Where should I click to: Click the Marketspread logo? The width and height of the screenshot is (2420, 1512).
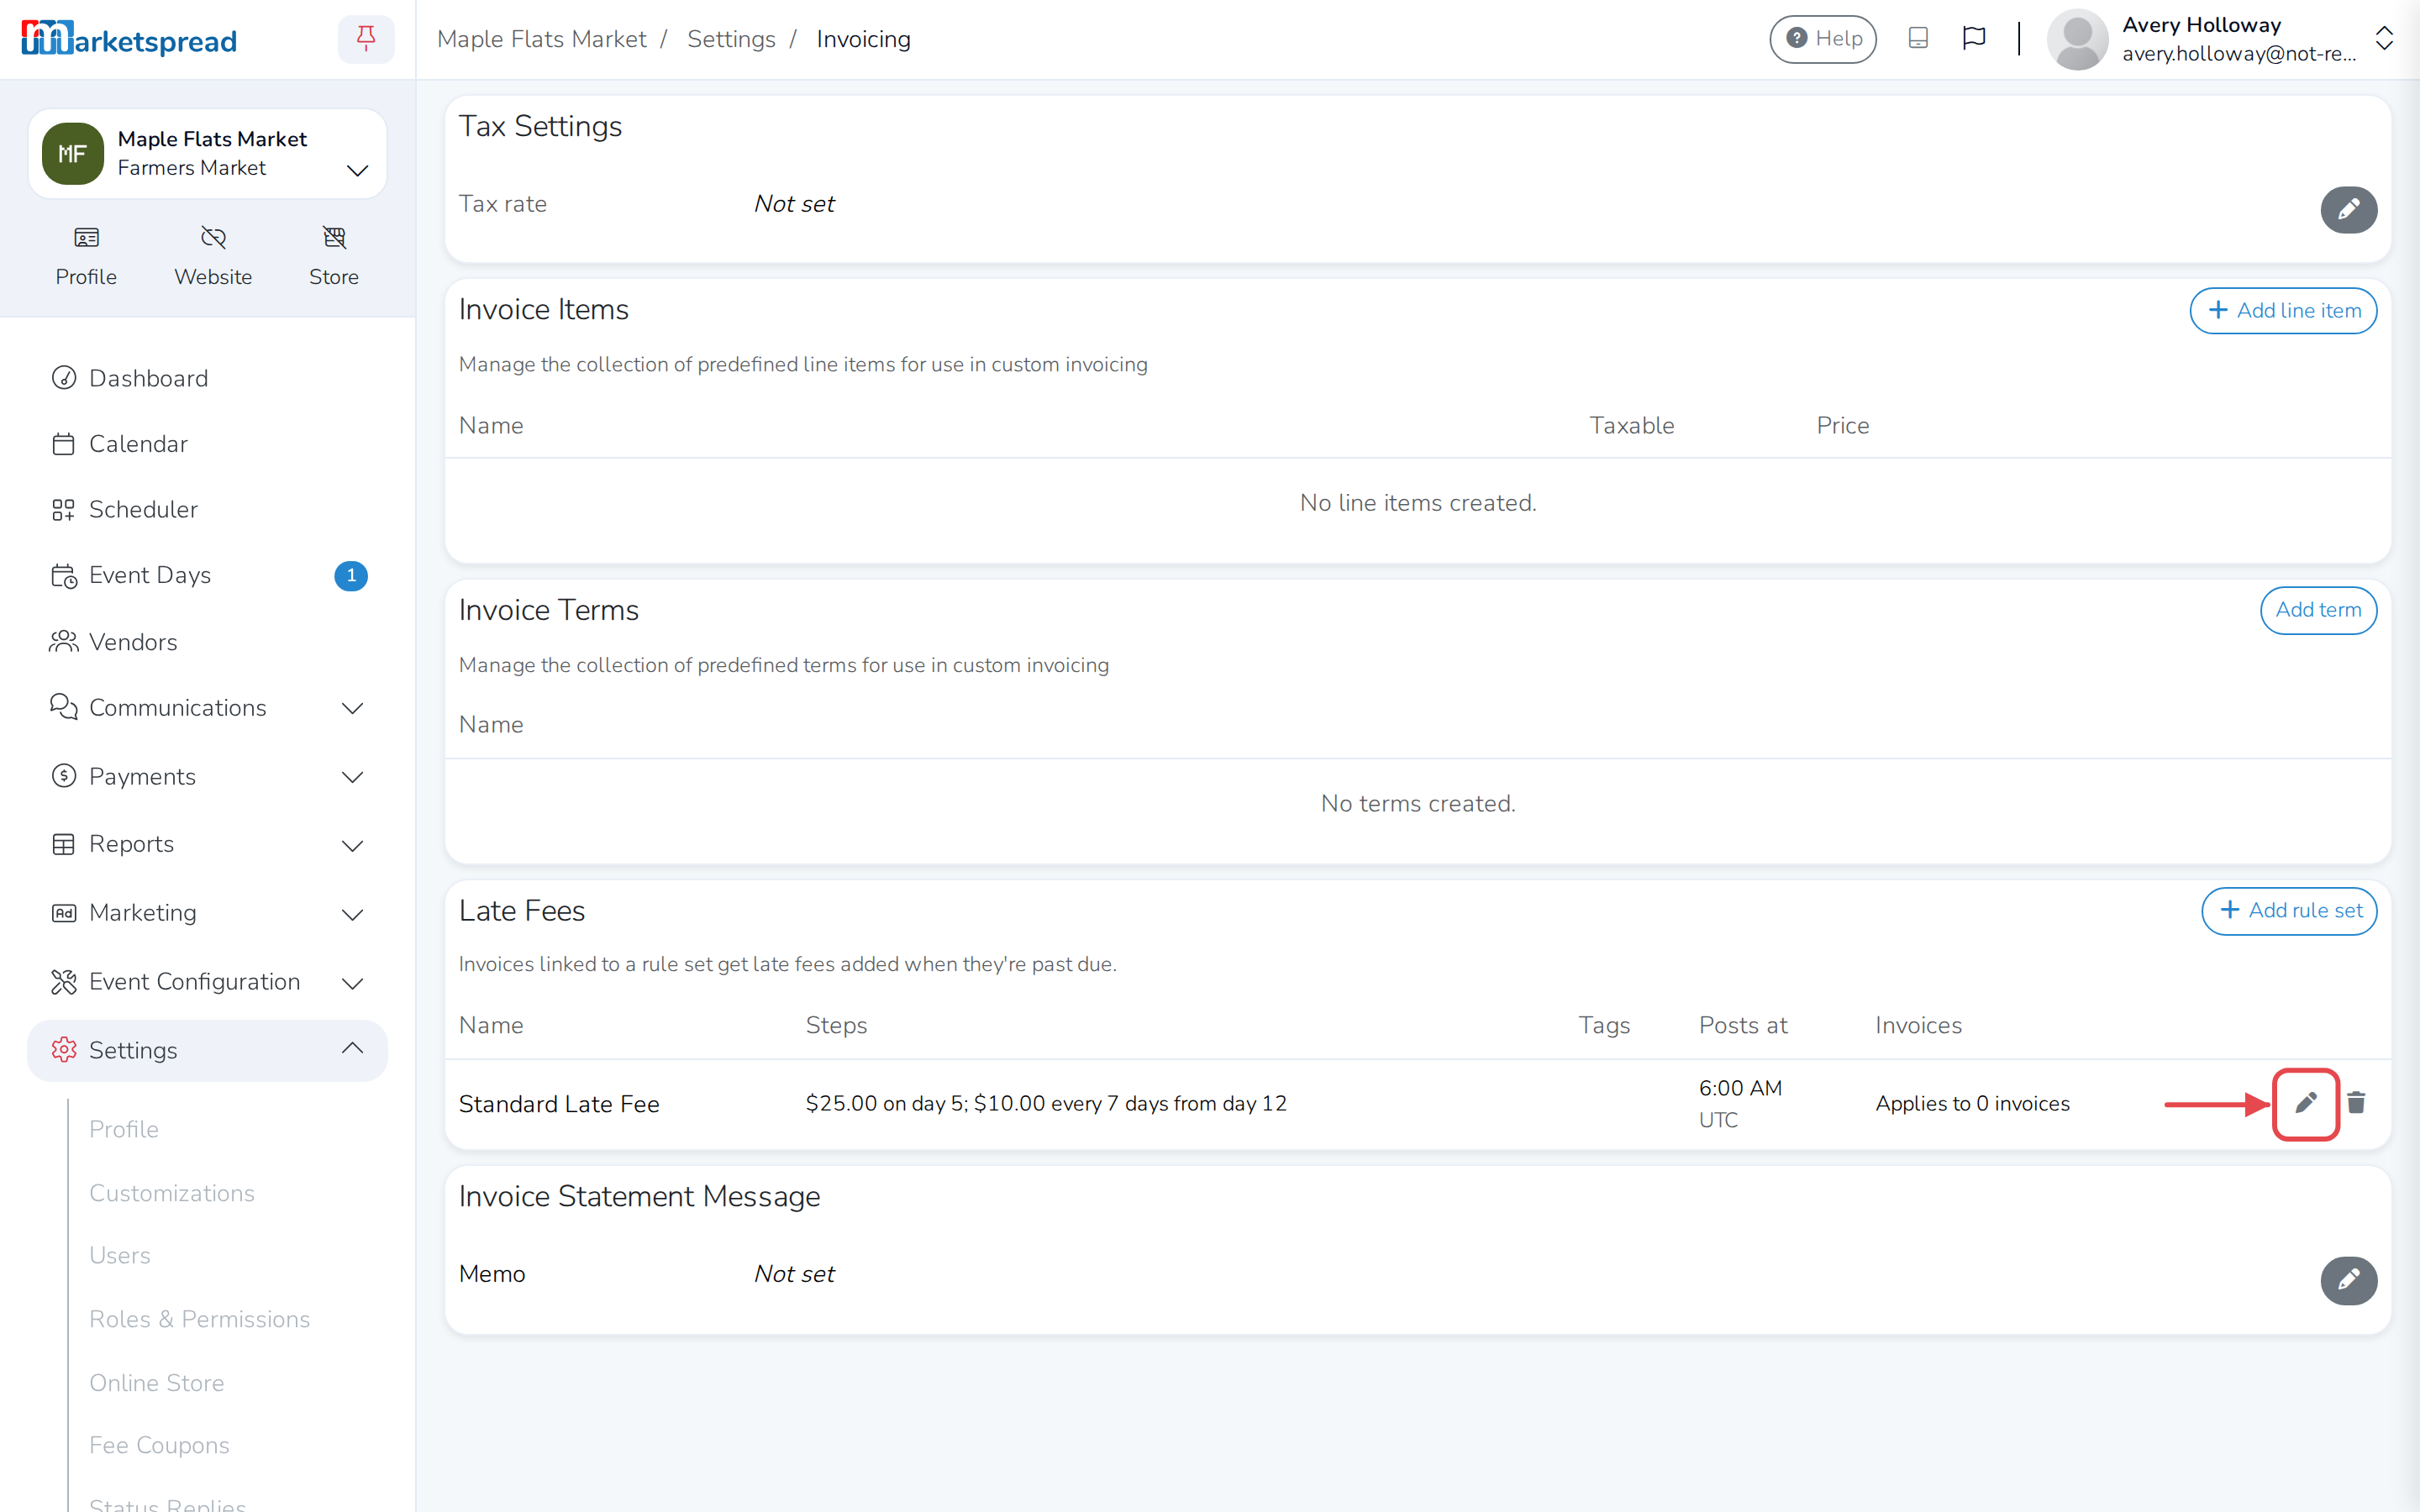point(129,39)
